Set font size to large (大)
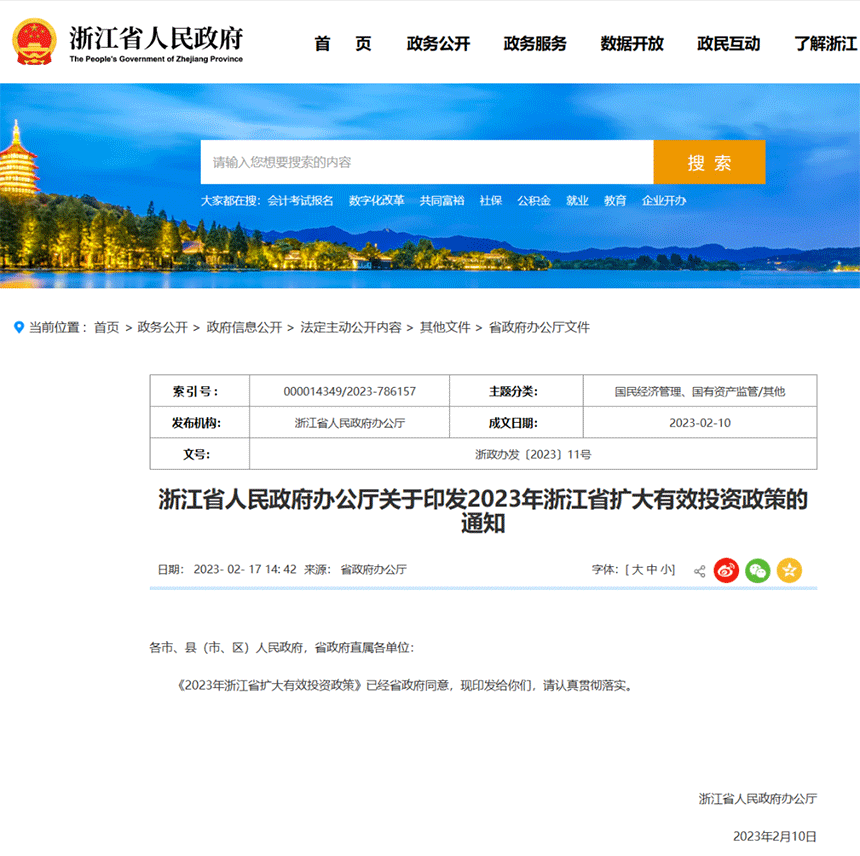The height and width of the screenshot is (856, 860). click(636, 570)
